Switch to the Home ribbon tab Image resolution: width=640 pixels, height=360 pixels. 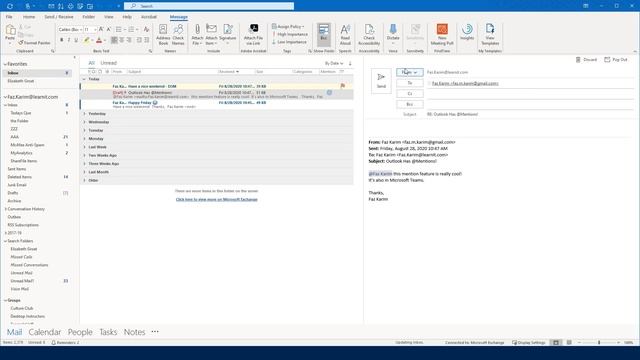29,17
